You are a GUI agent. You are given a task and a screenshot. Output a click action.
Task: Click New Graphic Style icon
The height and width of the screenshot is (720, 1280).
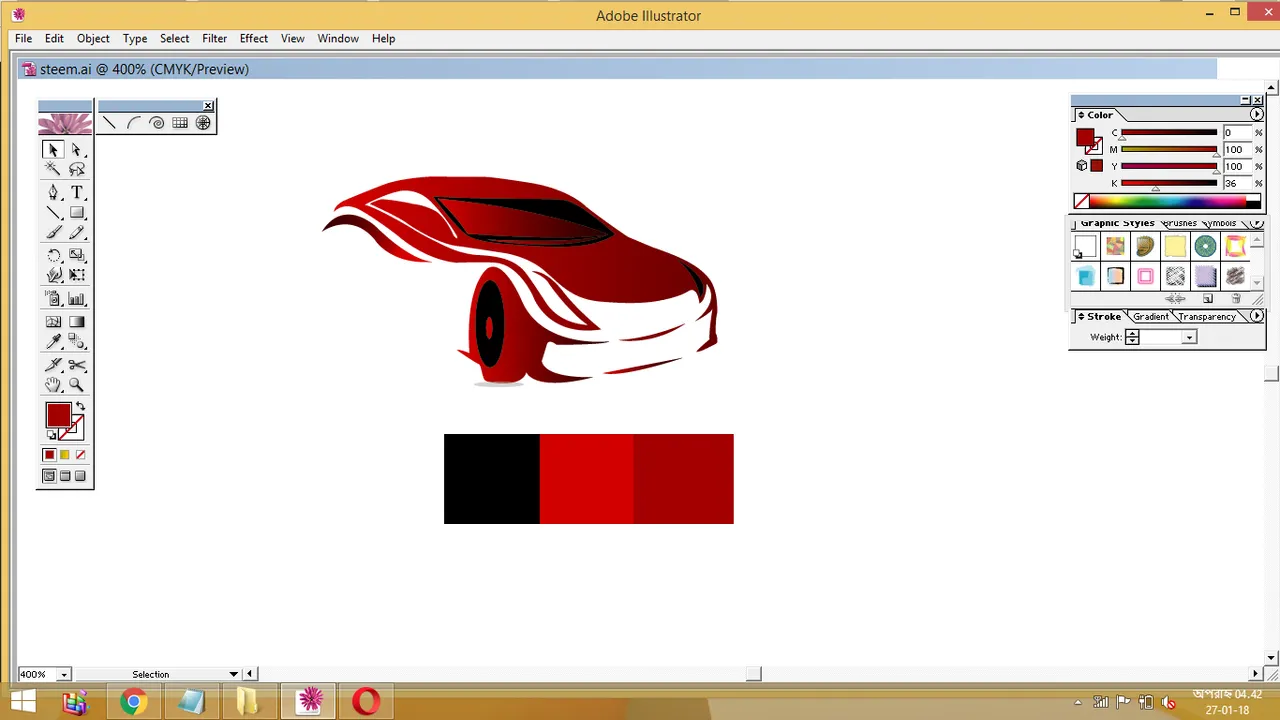tap(1208, 299)
